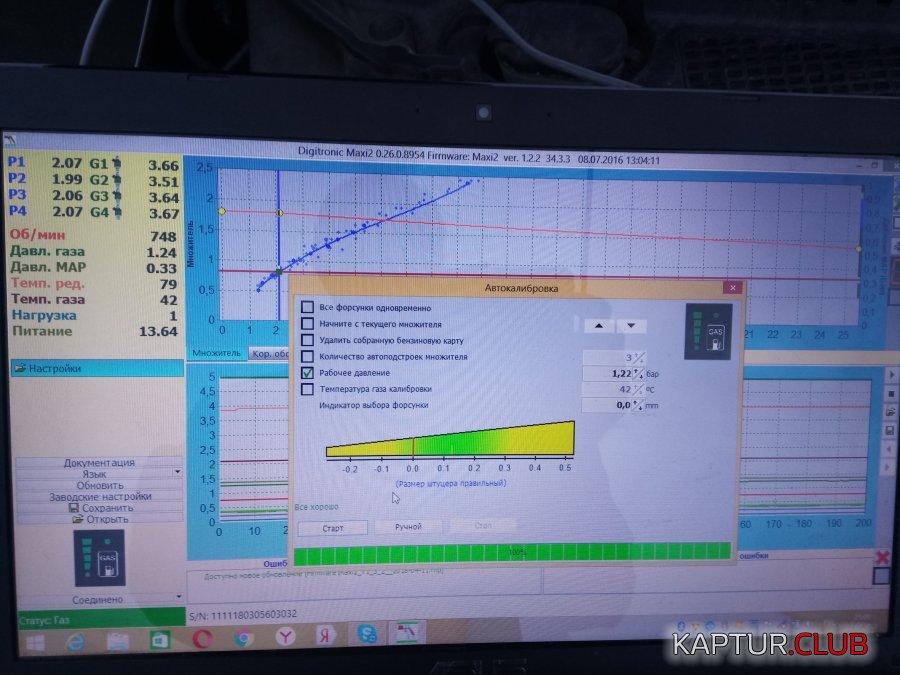Adjust the gas temperature stepper at 42
The height and width of the screenshot is (675, 900).
point(638,389)
